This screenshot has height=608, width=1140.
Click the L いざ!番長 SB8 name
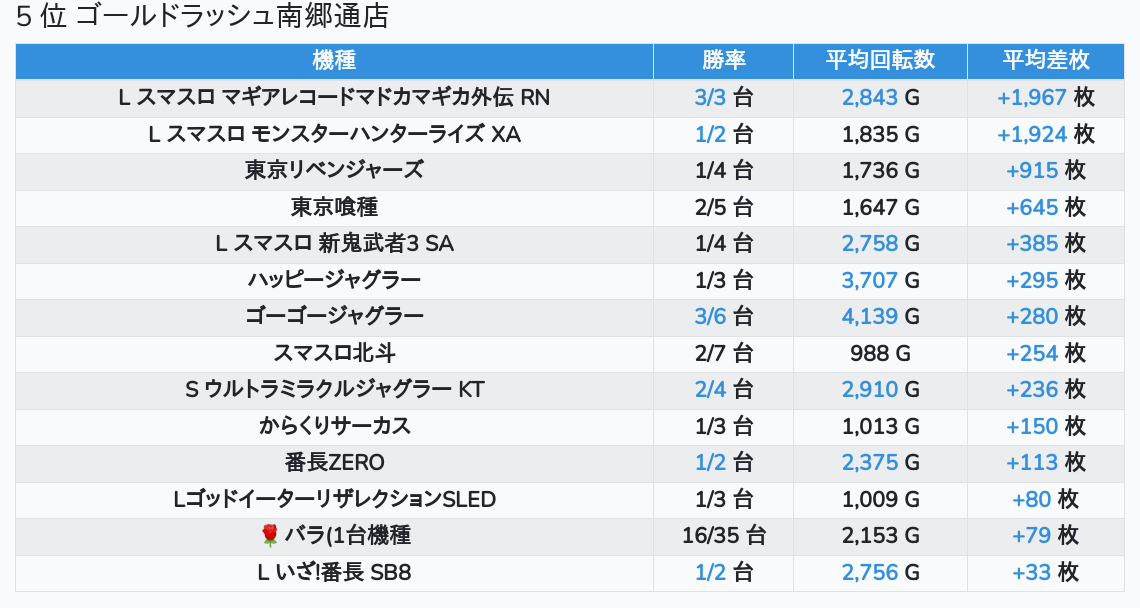pyautogui.click(x=334, y=572)
